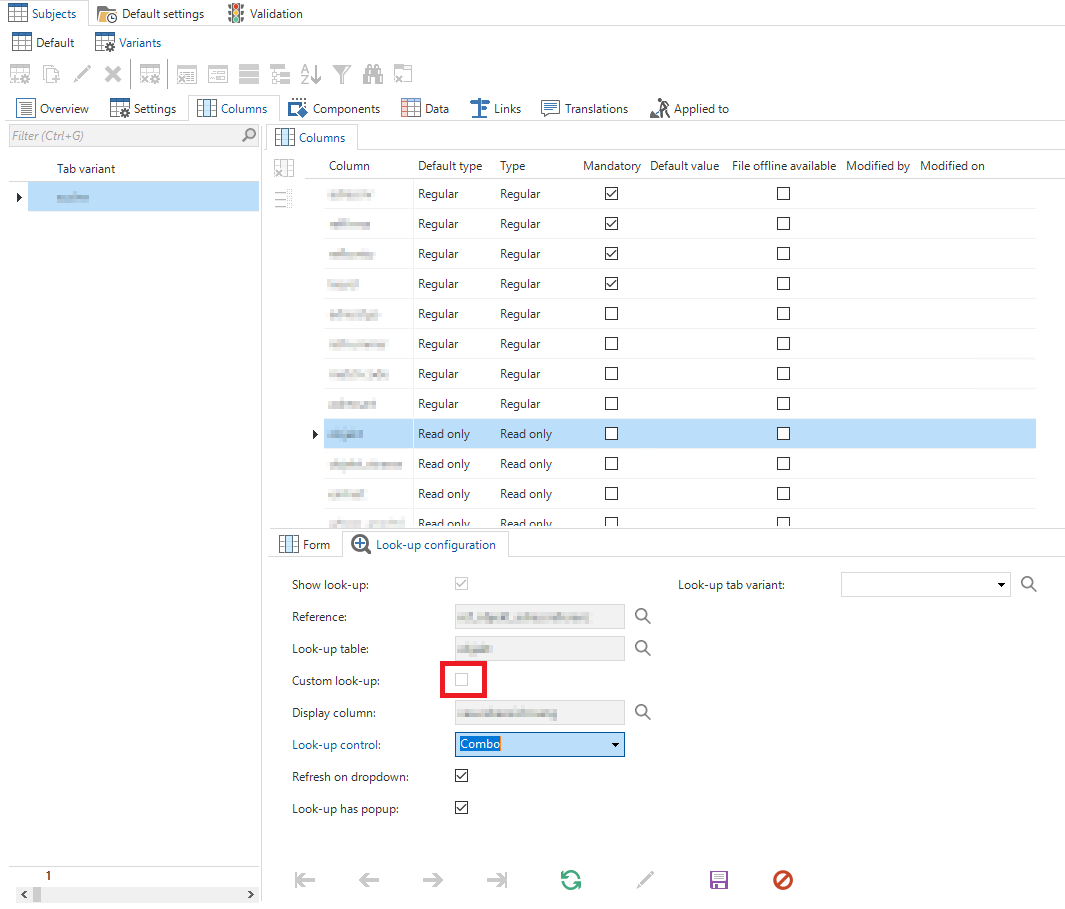Open the Links tab
The image size is (1065, 909).
click(x=495, y=109)
